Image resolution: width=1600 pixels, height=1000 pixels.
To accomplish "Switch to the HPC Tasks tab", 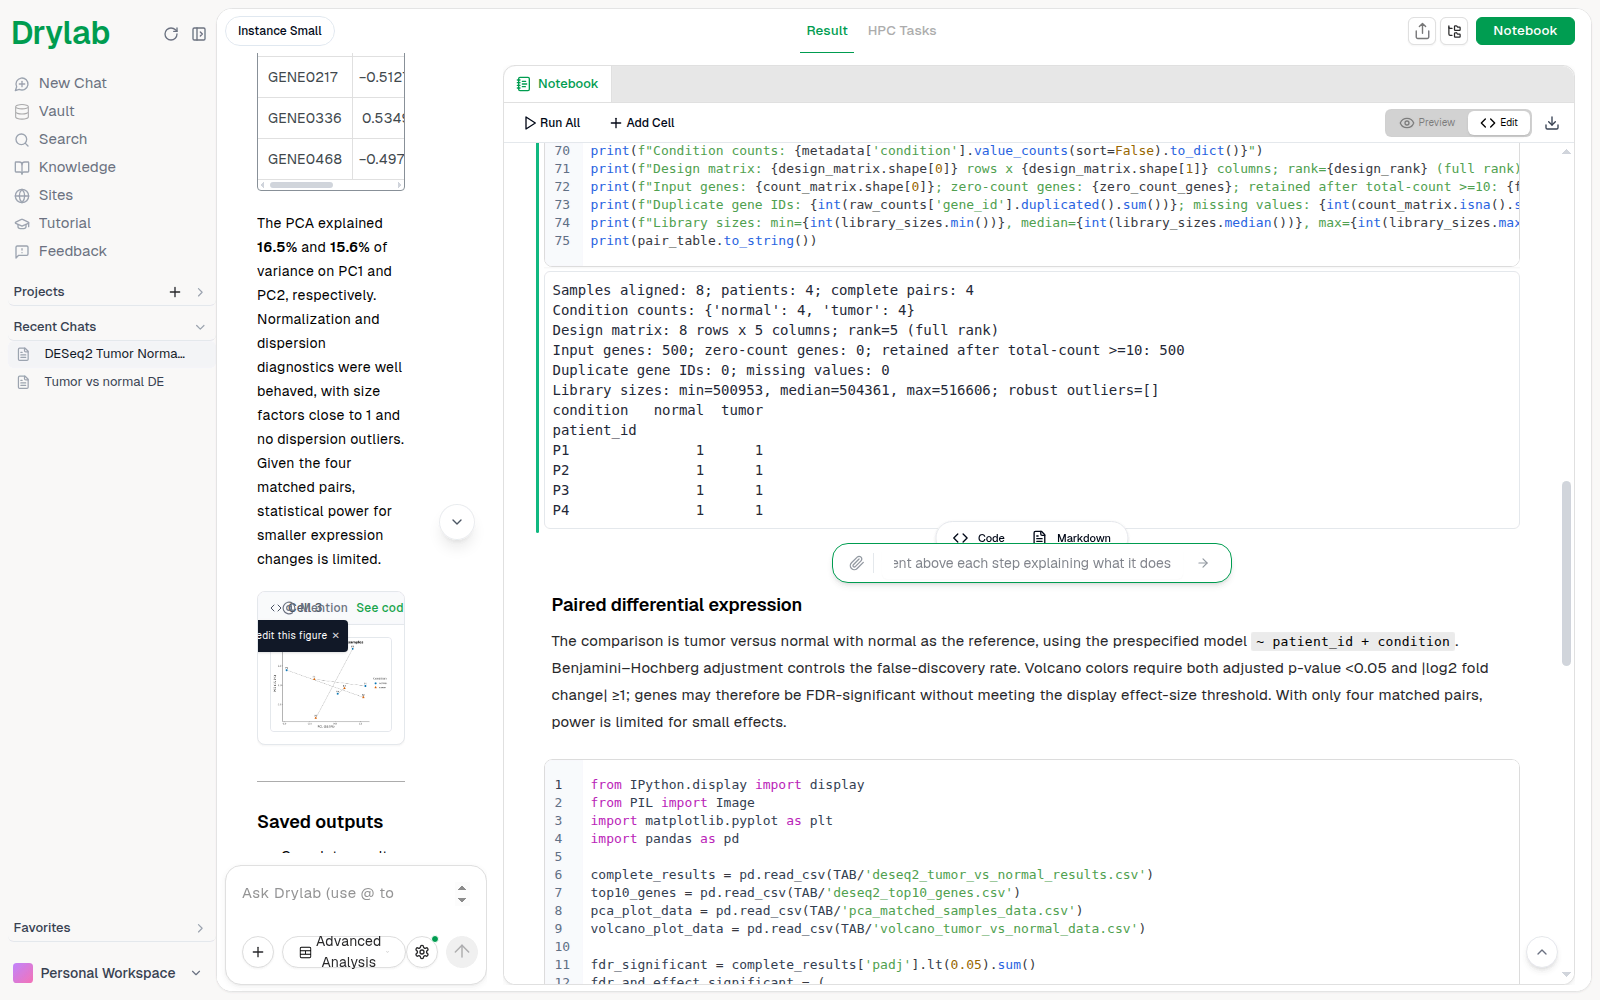I will (x=902, y=31).
